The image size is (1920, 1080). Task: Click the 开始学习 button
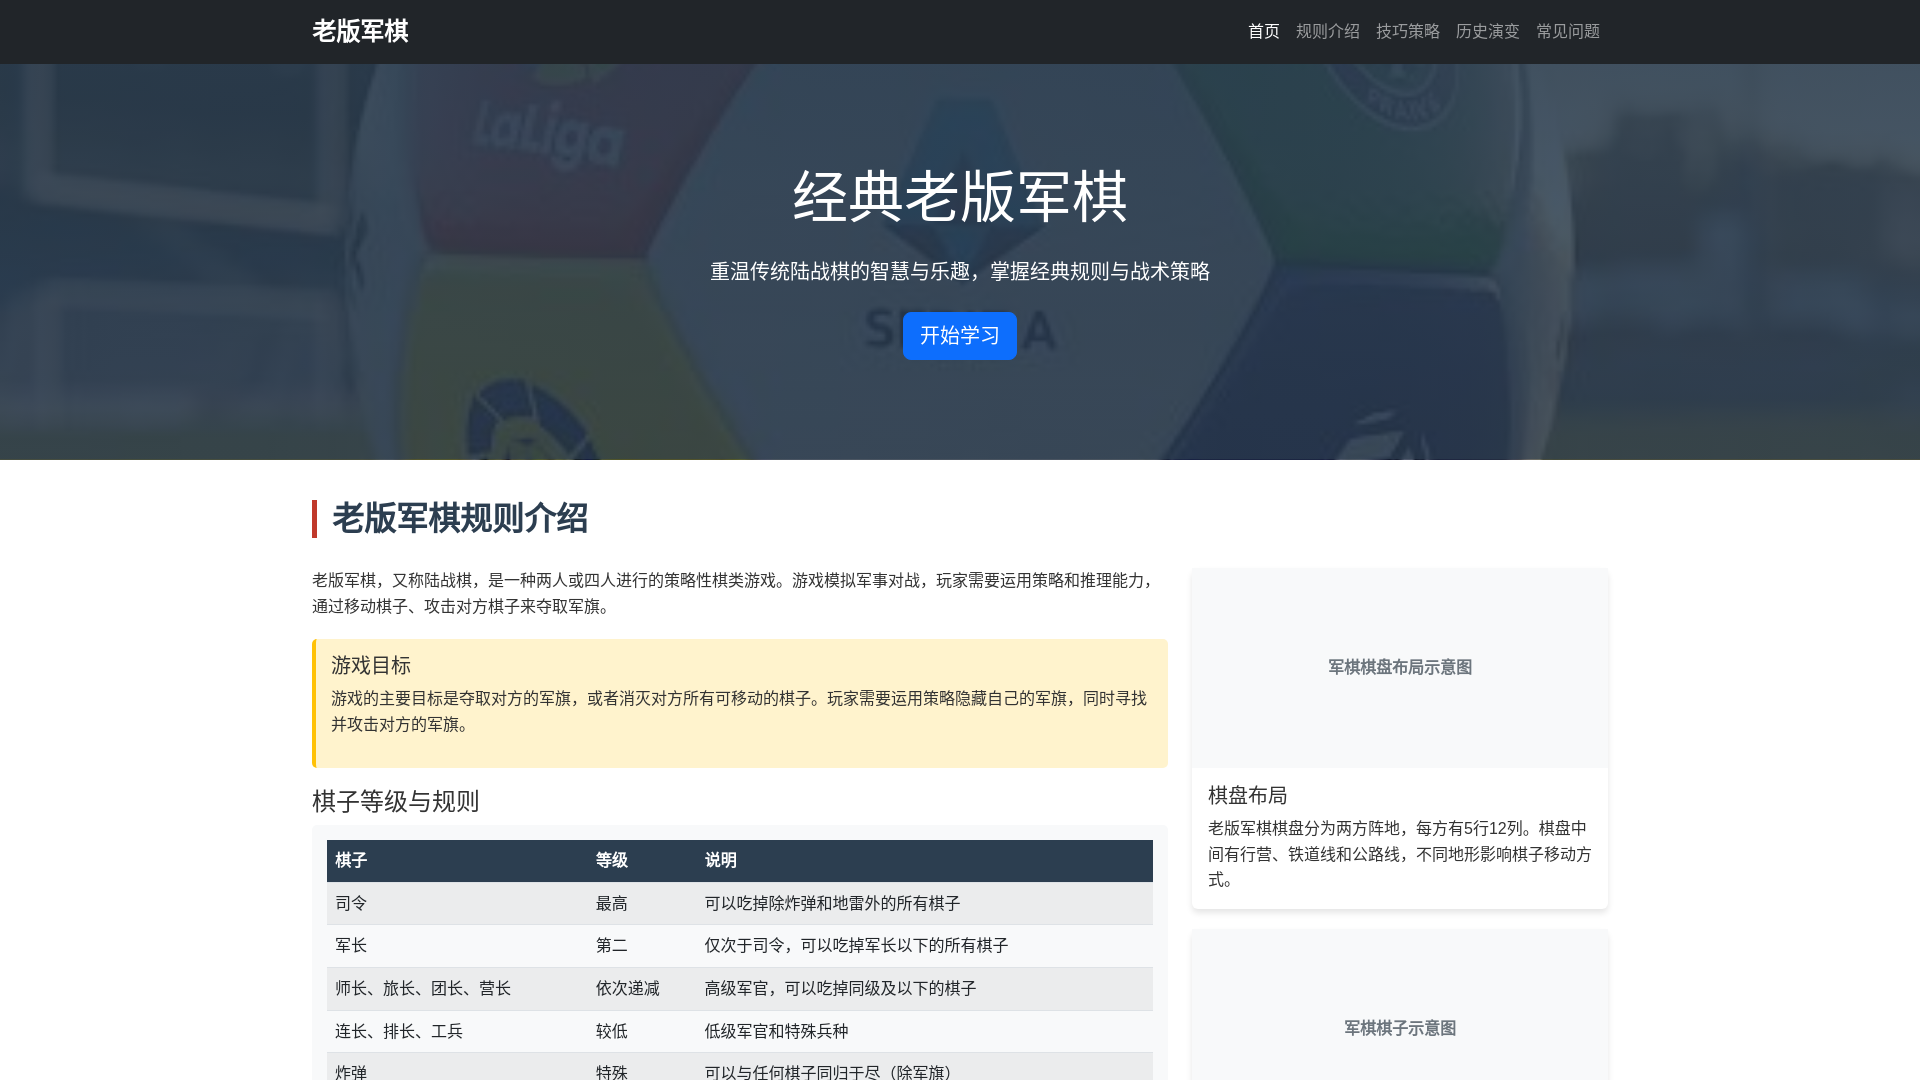pyautogui.click(x=960, y=336)
